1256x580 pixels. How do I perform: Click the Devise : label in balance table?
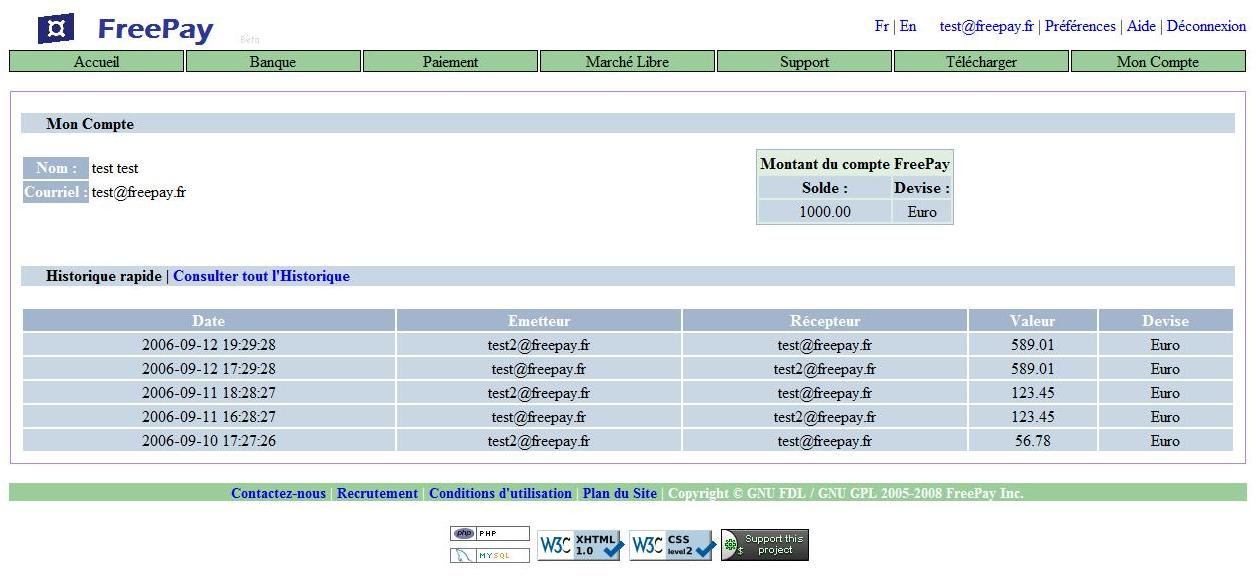pyautogui.click(x=922, y=188)
